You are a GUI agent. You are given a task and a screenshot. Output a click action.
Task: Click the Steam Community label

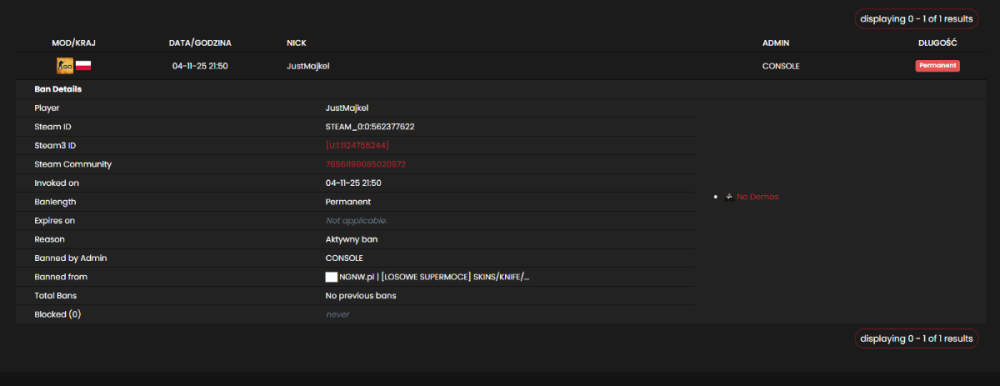pyautogui.click(x=73, y=164)
